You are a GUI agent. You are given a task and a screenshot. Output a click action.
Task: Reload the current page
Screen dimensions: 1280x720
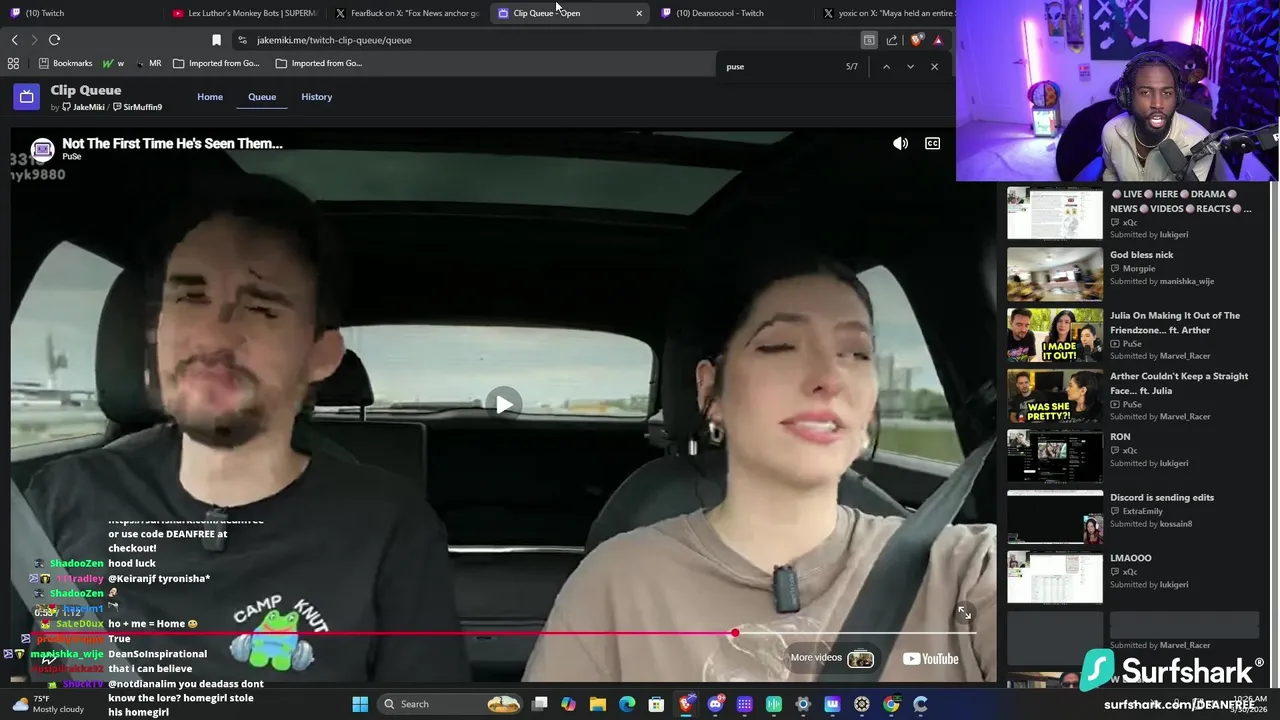click(x=54, y=40)
